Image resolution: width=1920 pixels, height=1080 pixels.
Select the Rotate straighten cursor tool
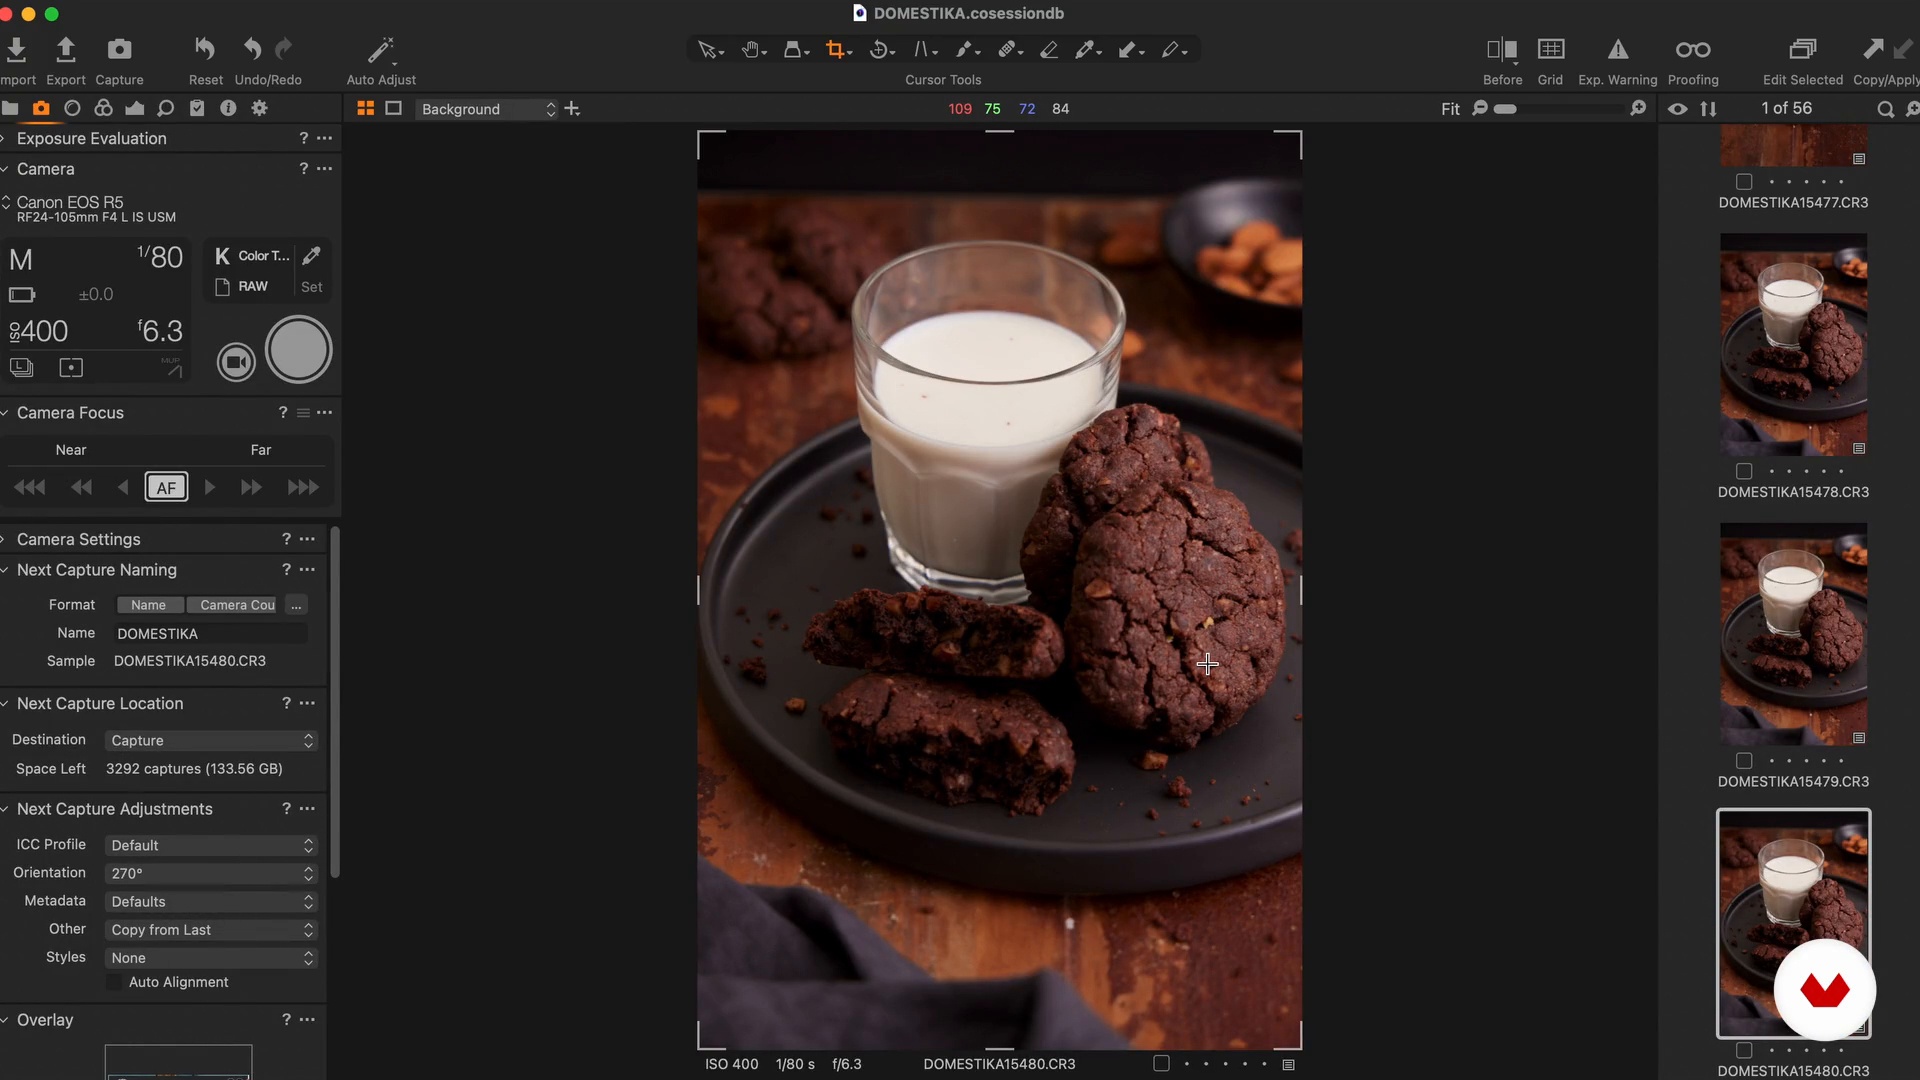click(879, 50)
